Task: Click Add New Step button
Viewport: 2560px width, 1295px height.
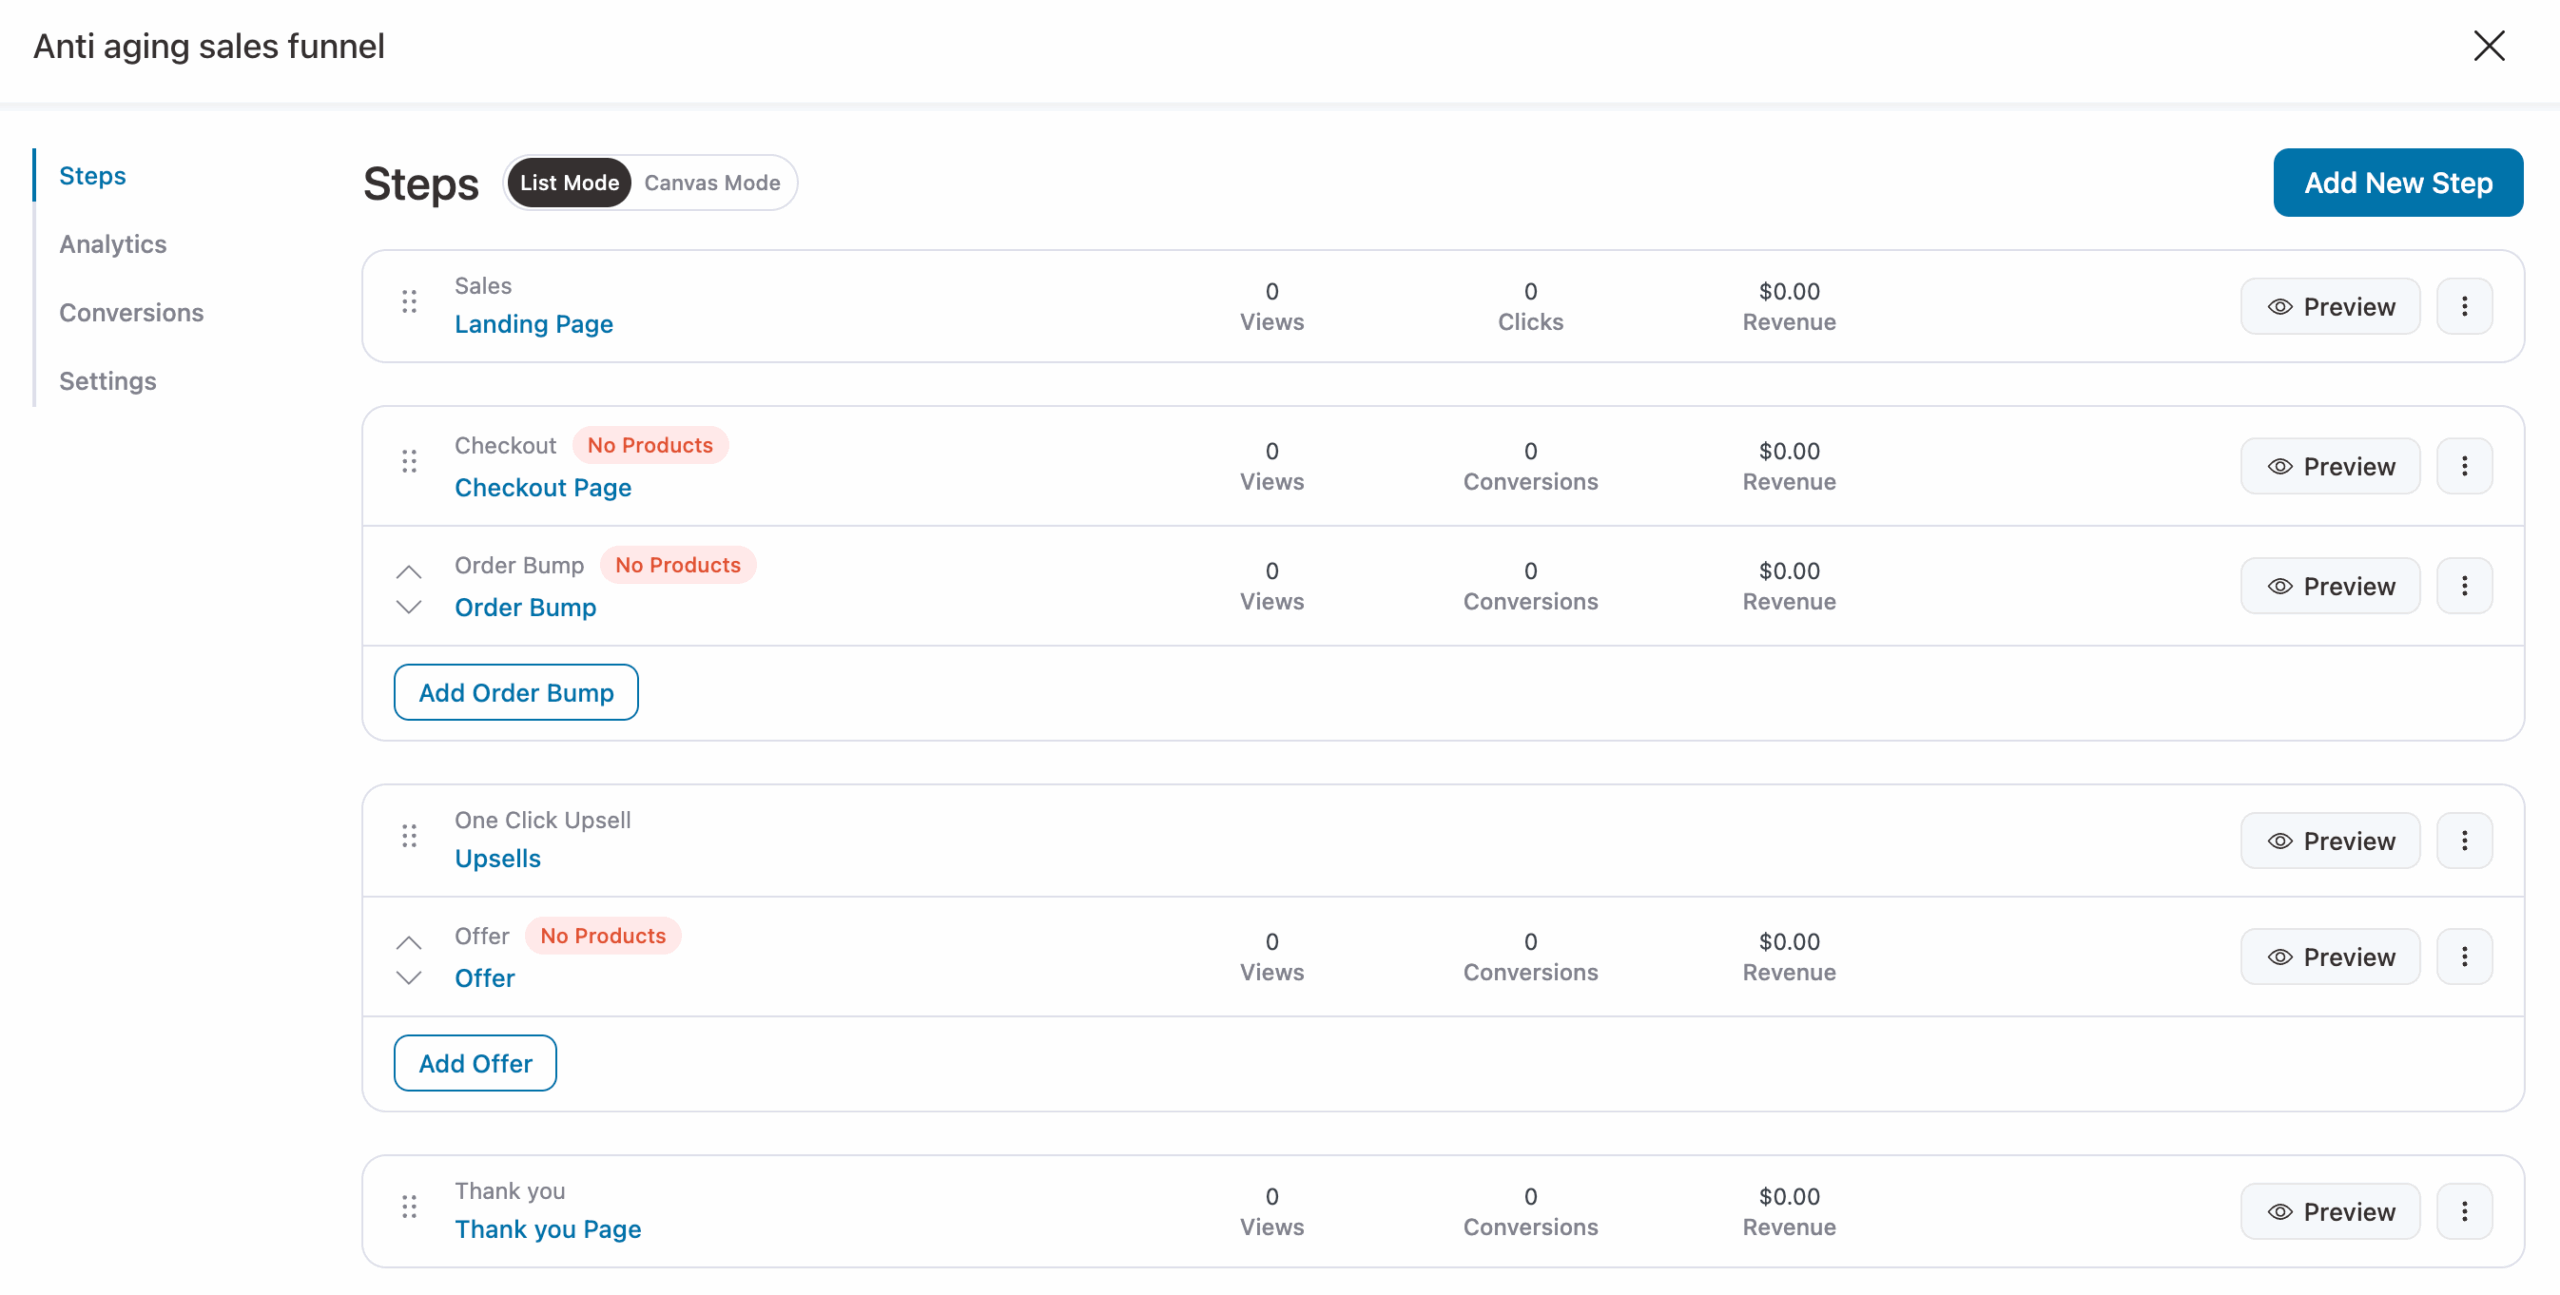Action: point(2398,183)
